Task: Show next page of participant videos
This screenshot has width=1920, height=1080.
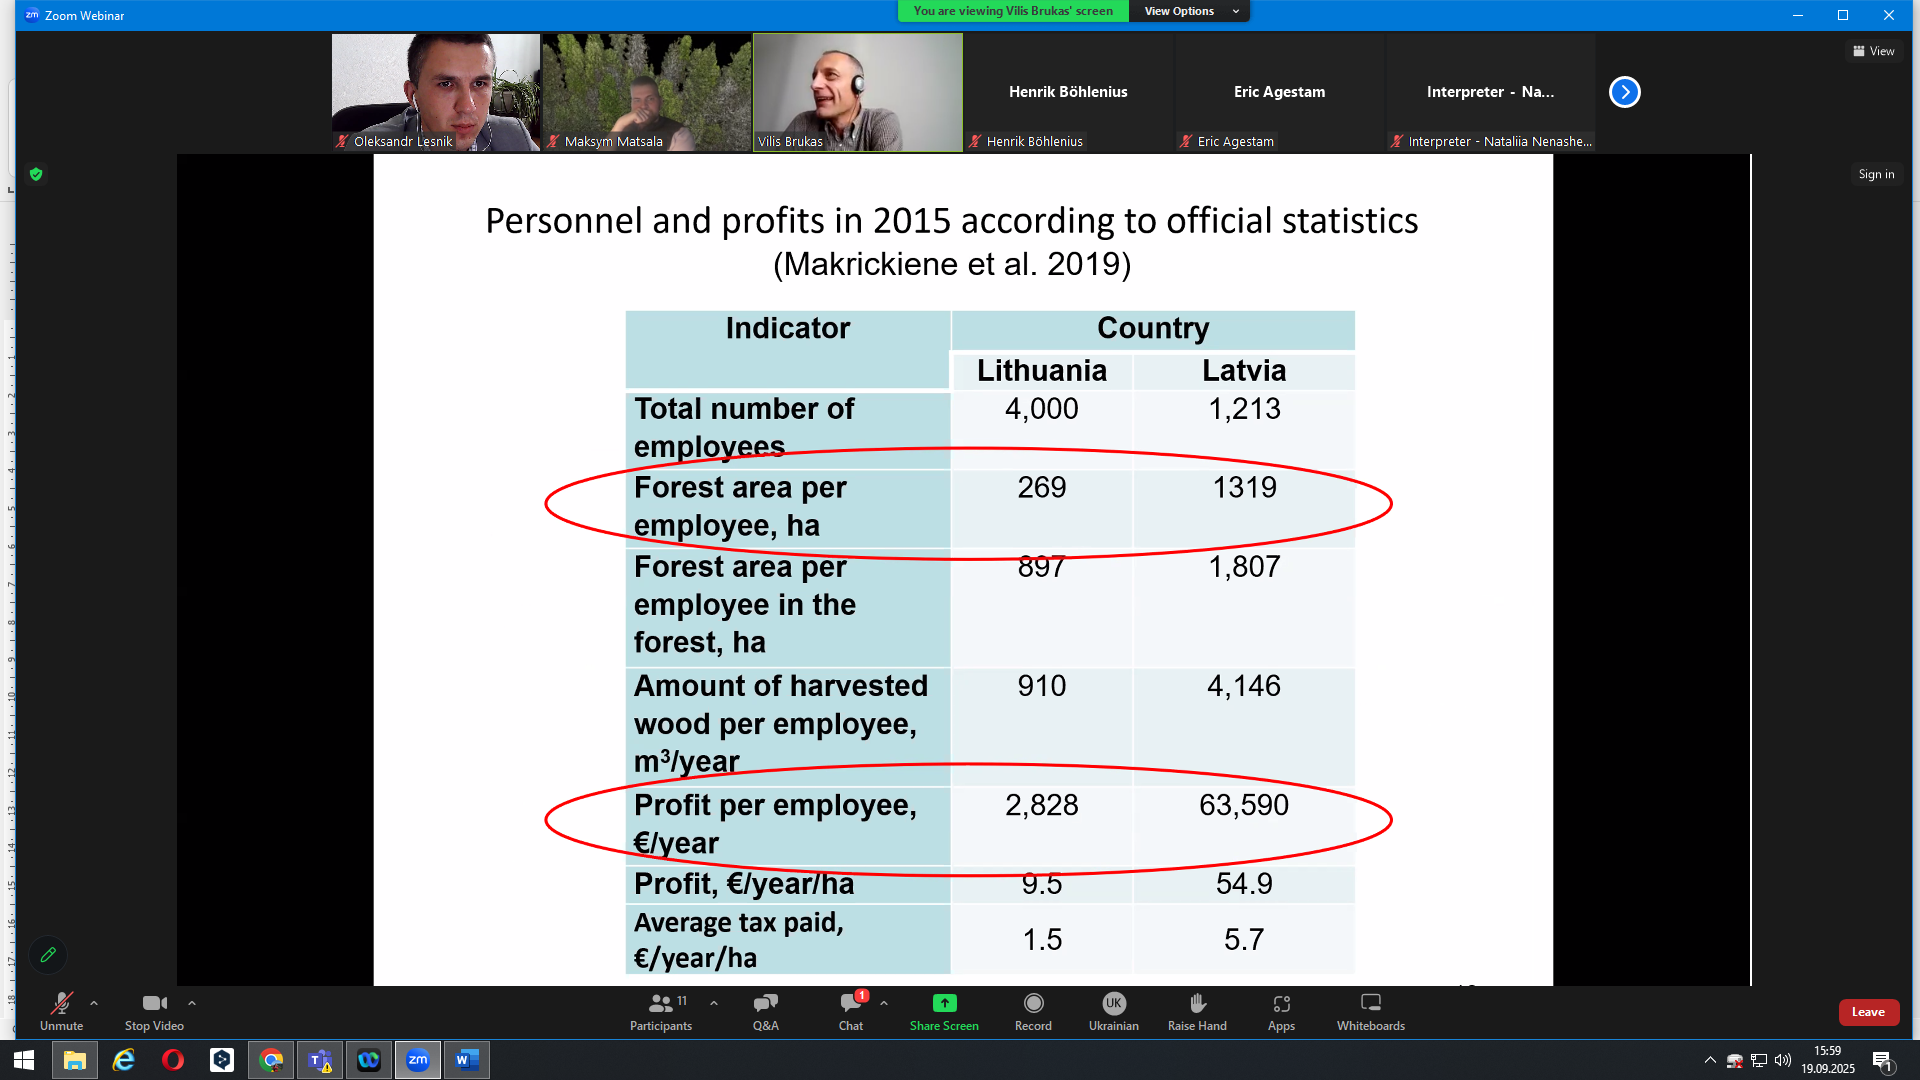Action: point(1624,92)
